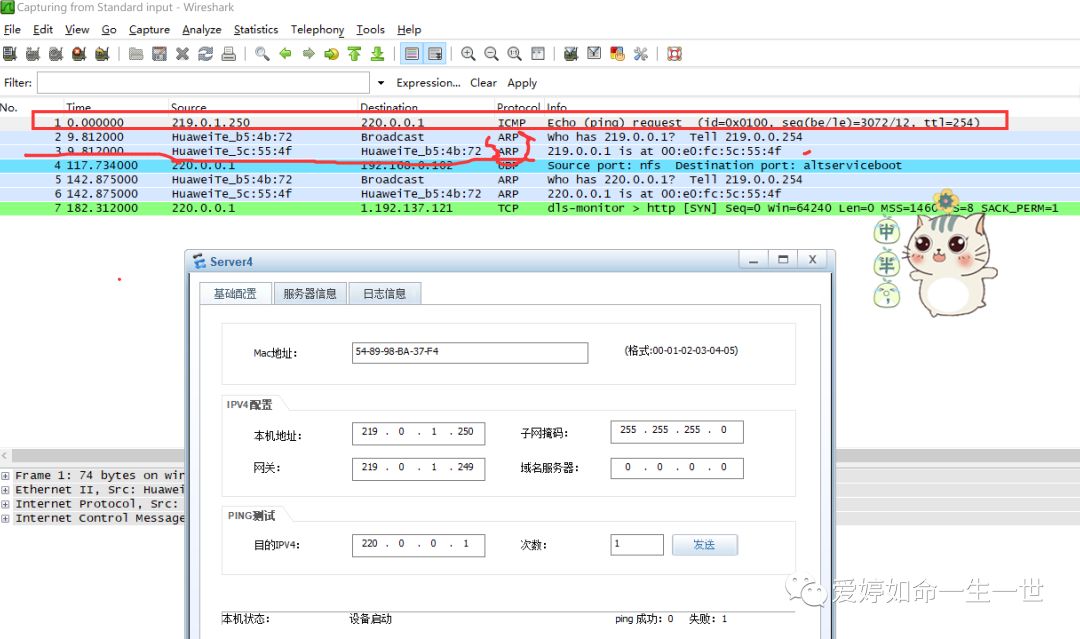Start a new live capture icon
The height and width of the screenshot is (639, 1080).
pos(56,54)
